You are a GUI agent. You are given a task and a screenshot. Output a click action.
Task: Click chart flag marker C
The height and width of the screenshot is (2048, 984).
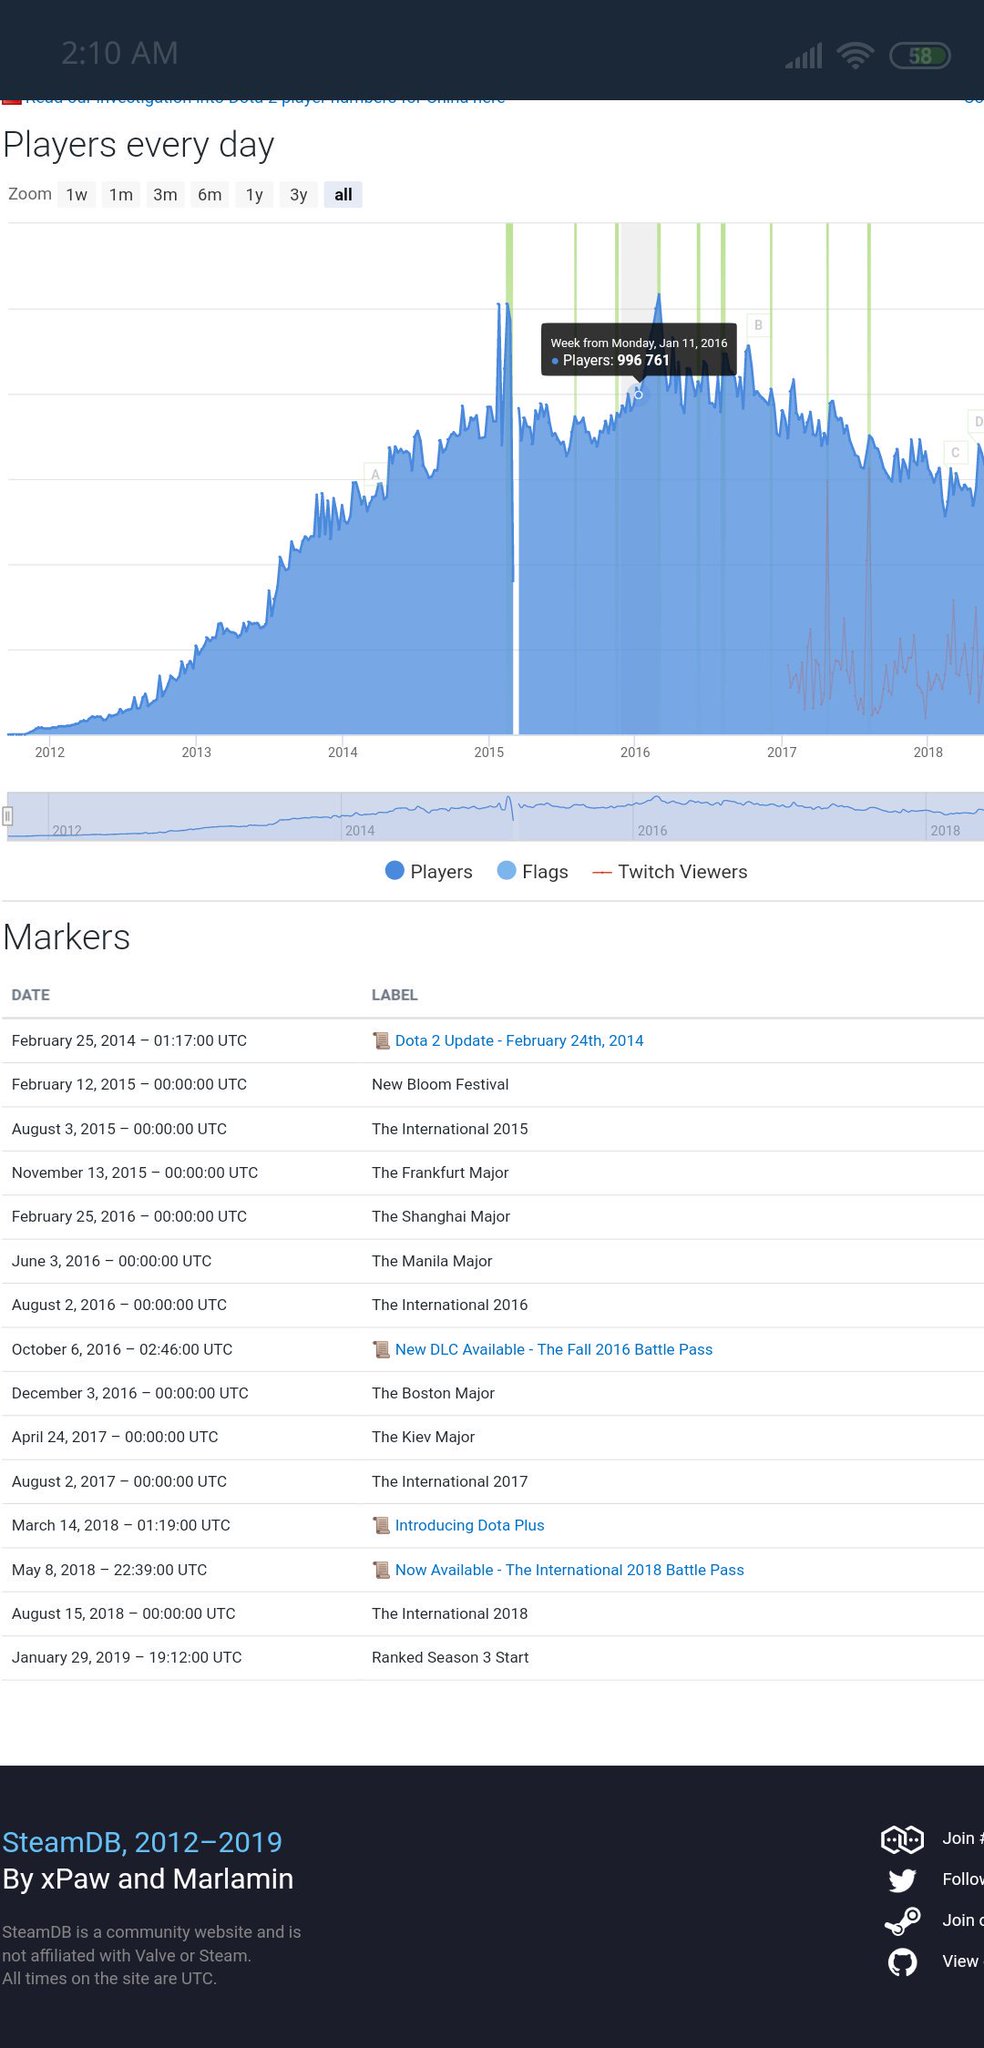pos(955,452)
